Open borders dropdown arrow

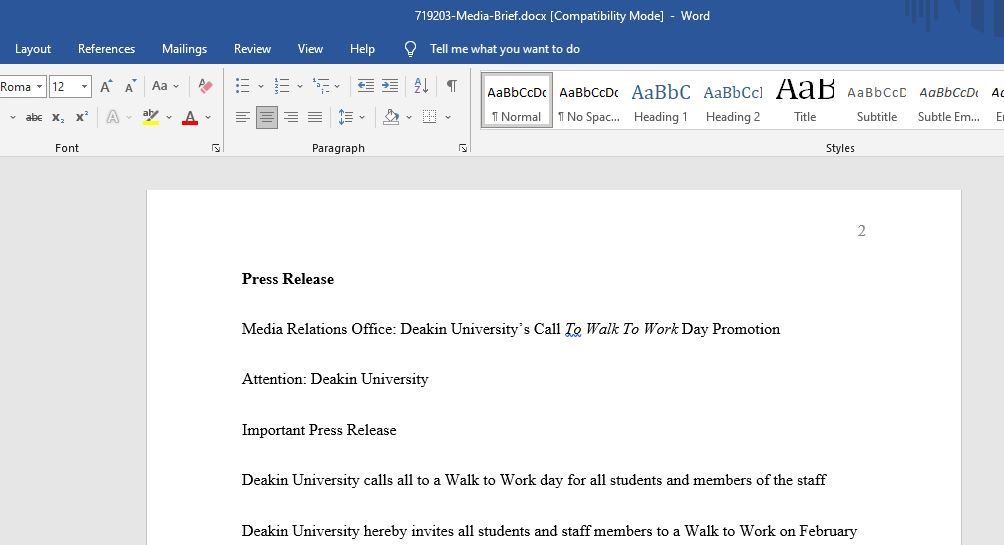tap(448, 117)
